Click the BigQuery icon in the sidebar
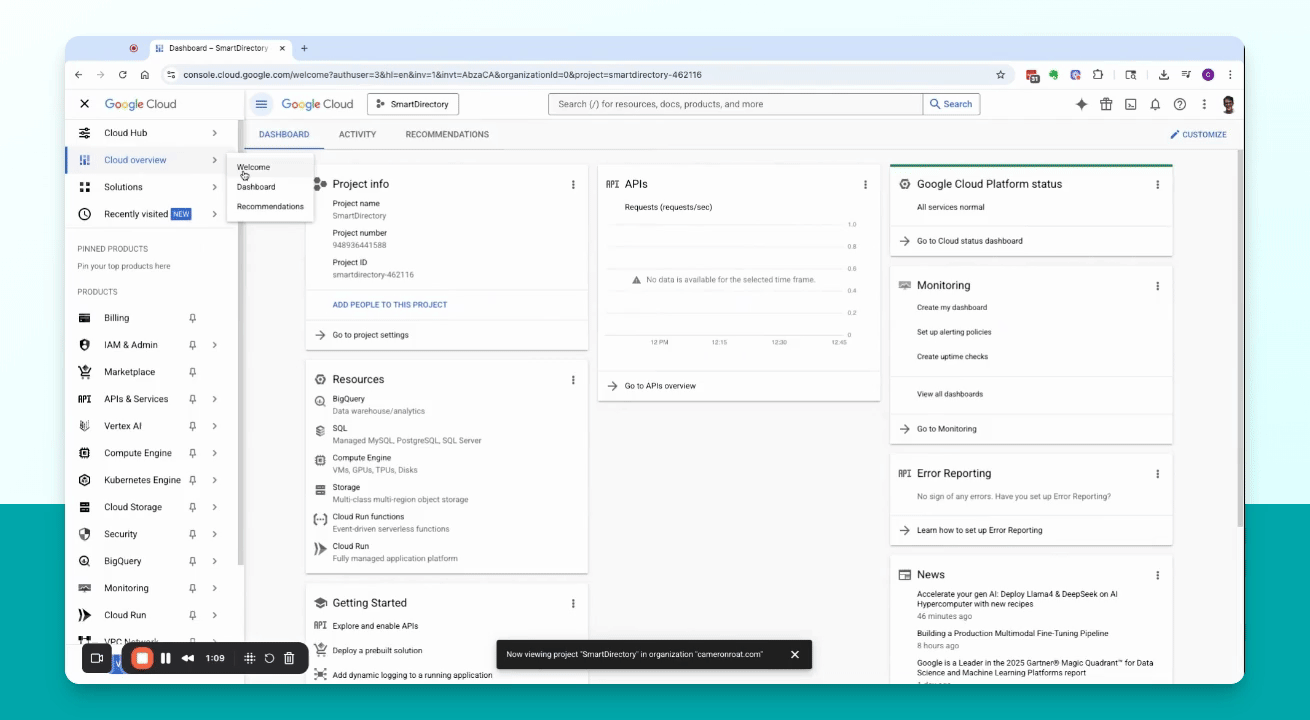The image size is (1310, 720). [x=85, y=561]
